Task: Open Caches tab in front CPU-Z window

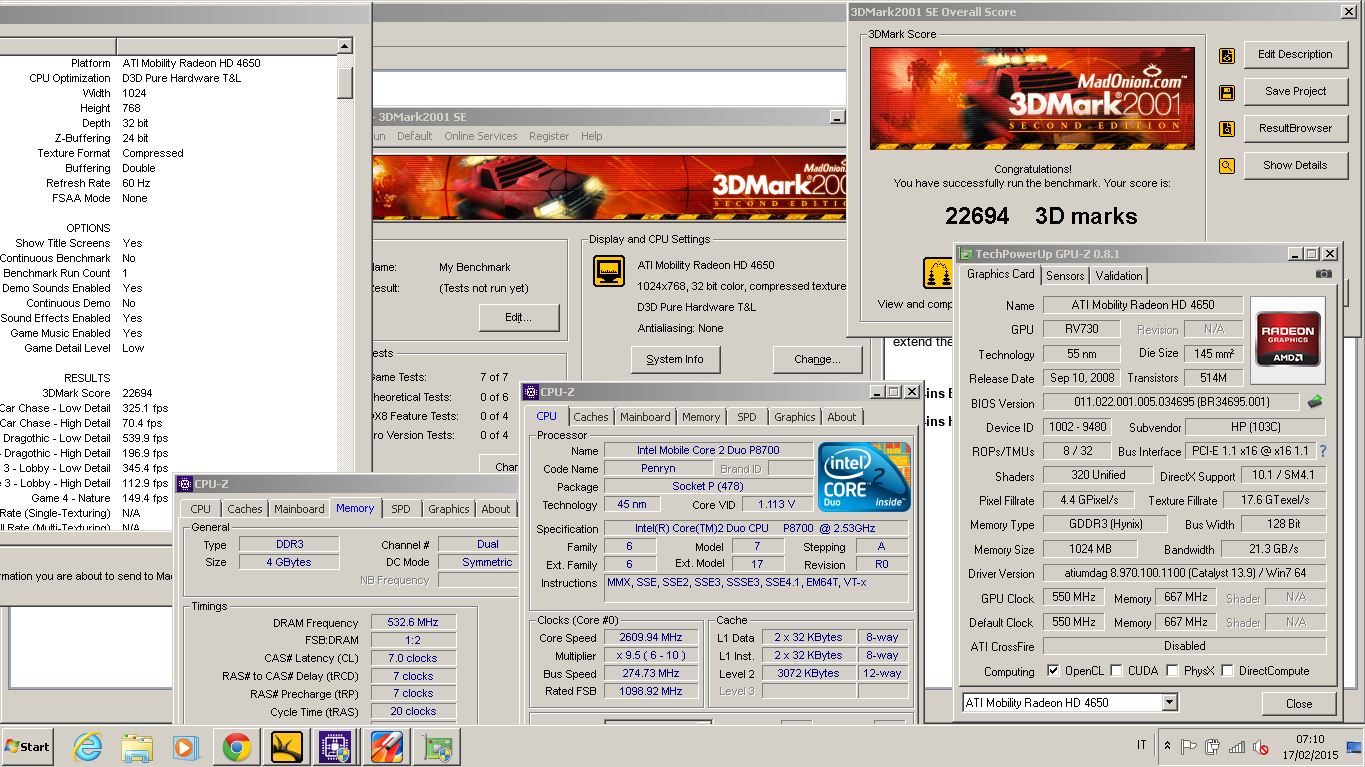Action: tap(591, 417)
